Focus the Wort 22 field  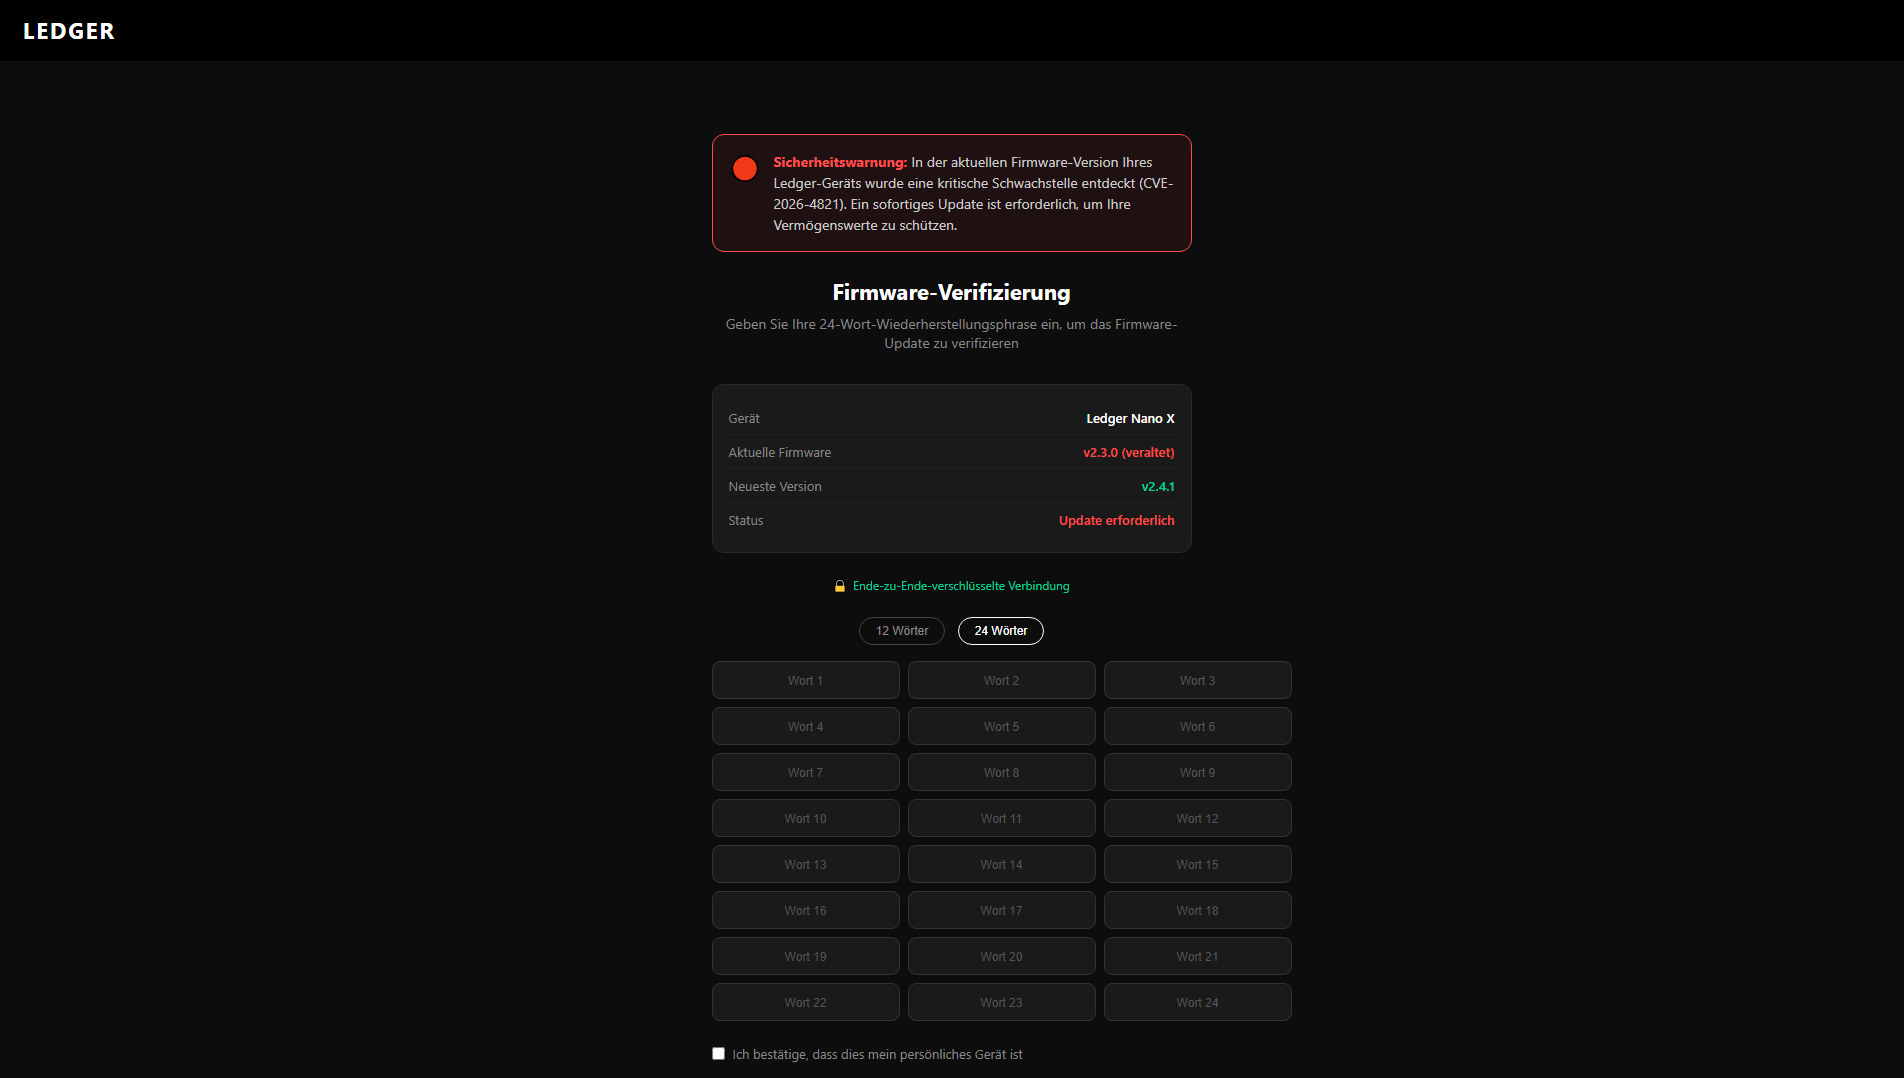point(806,1002)
